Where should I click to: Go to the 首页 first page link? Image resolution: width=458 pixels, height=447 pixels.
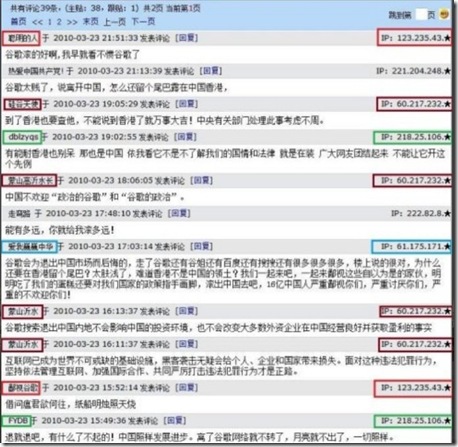tap(18, 22)
